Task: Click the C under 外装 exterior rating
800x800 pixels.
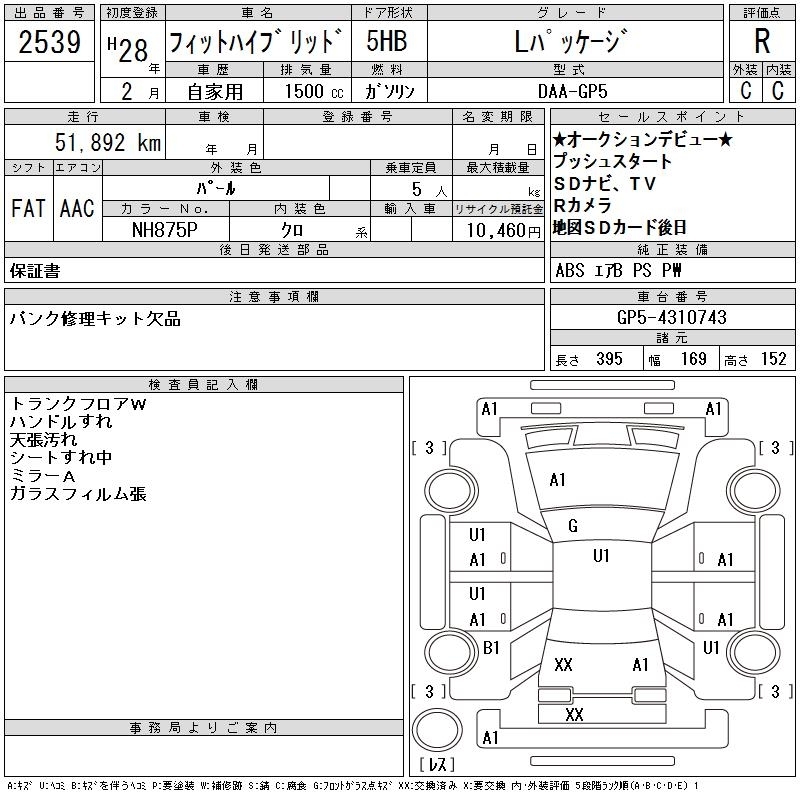Action: 745,90
